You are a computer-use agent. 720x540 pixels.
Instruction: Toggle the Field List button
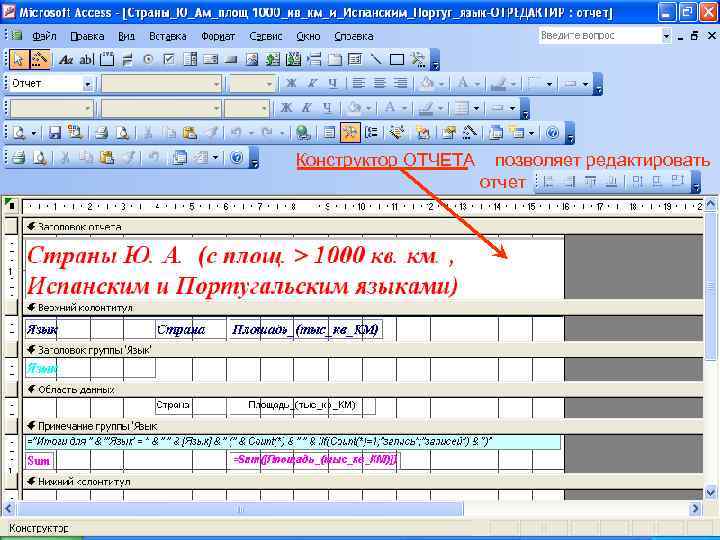(x=329, y=133)
